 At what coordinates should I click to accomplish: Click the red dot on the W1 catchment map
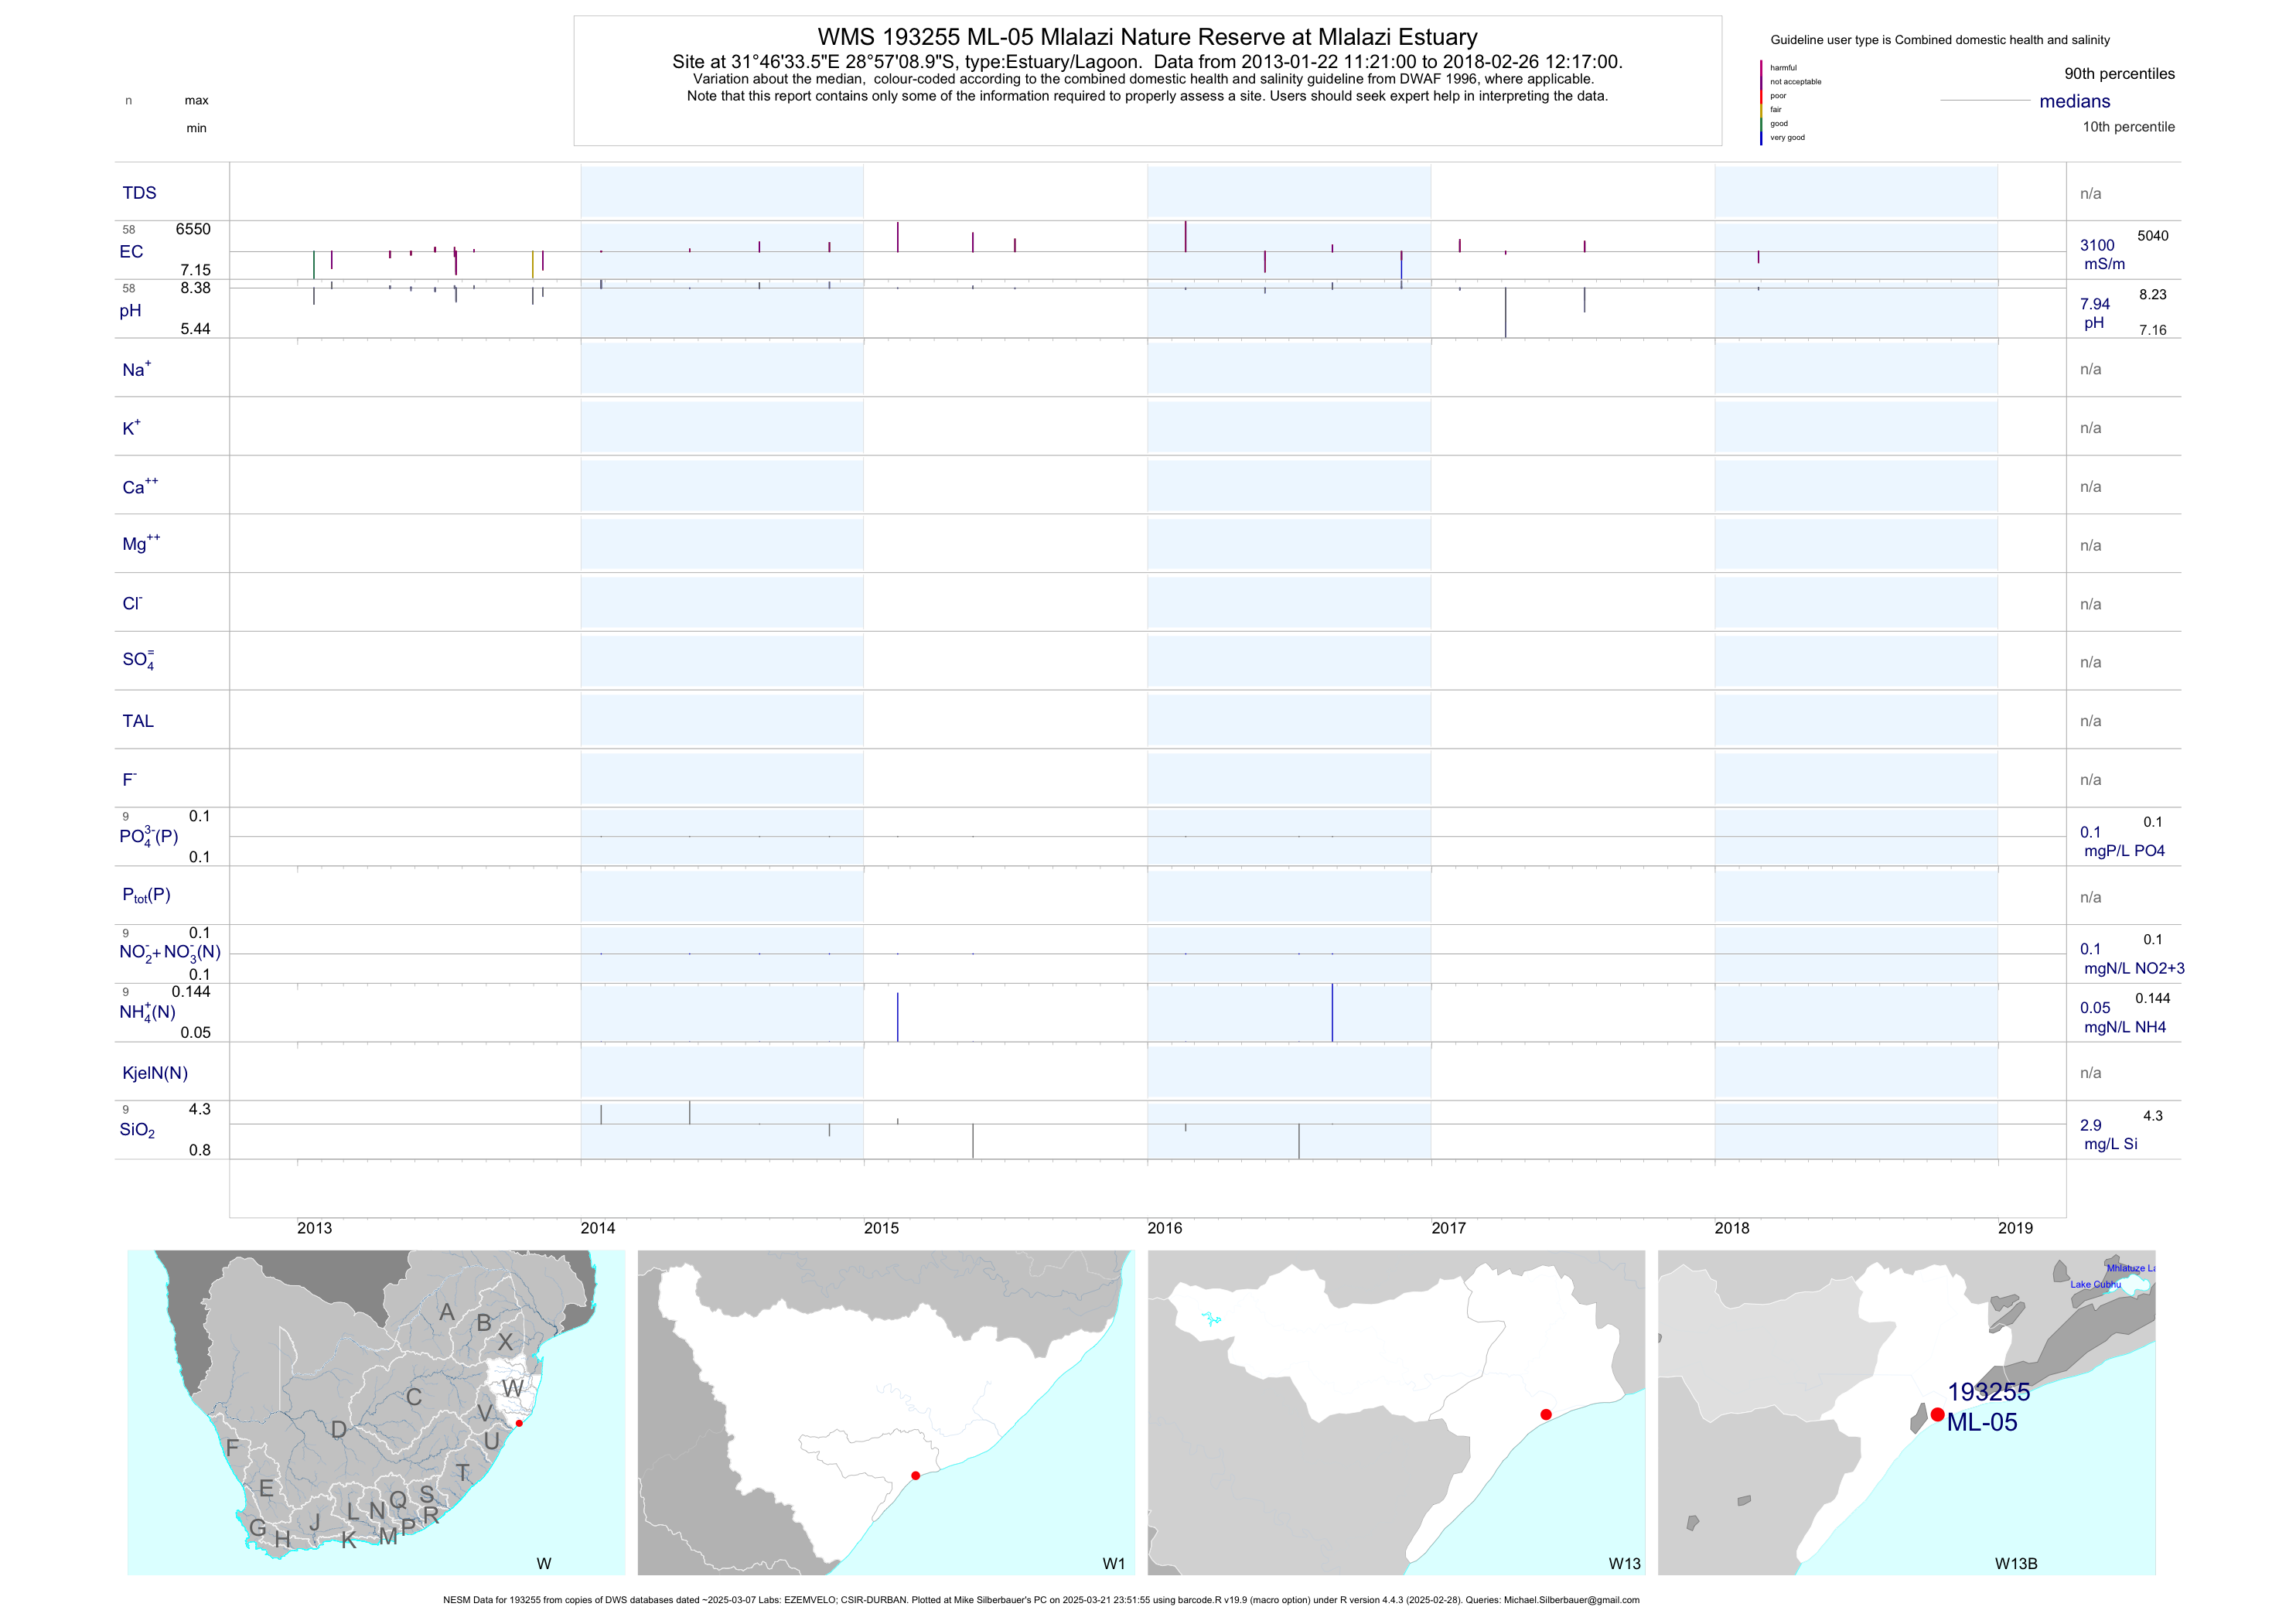[916, 1475]
